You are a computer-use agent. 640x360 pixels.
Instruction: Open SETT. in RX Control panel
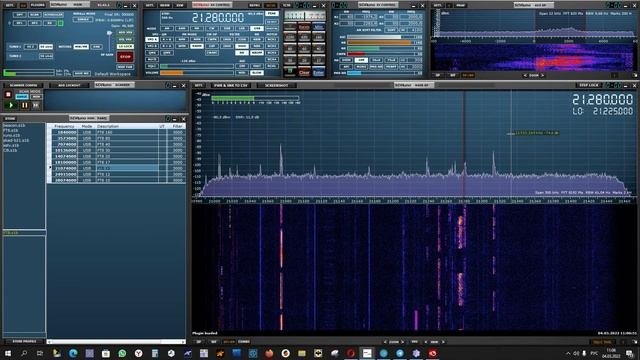151,5
